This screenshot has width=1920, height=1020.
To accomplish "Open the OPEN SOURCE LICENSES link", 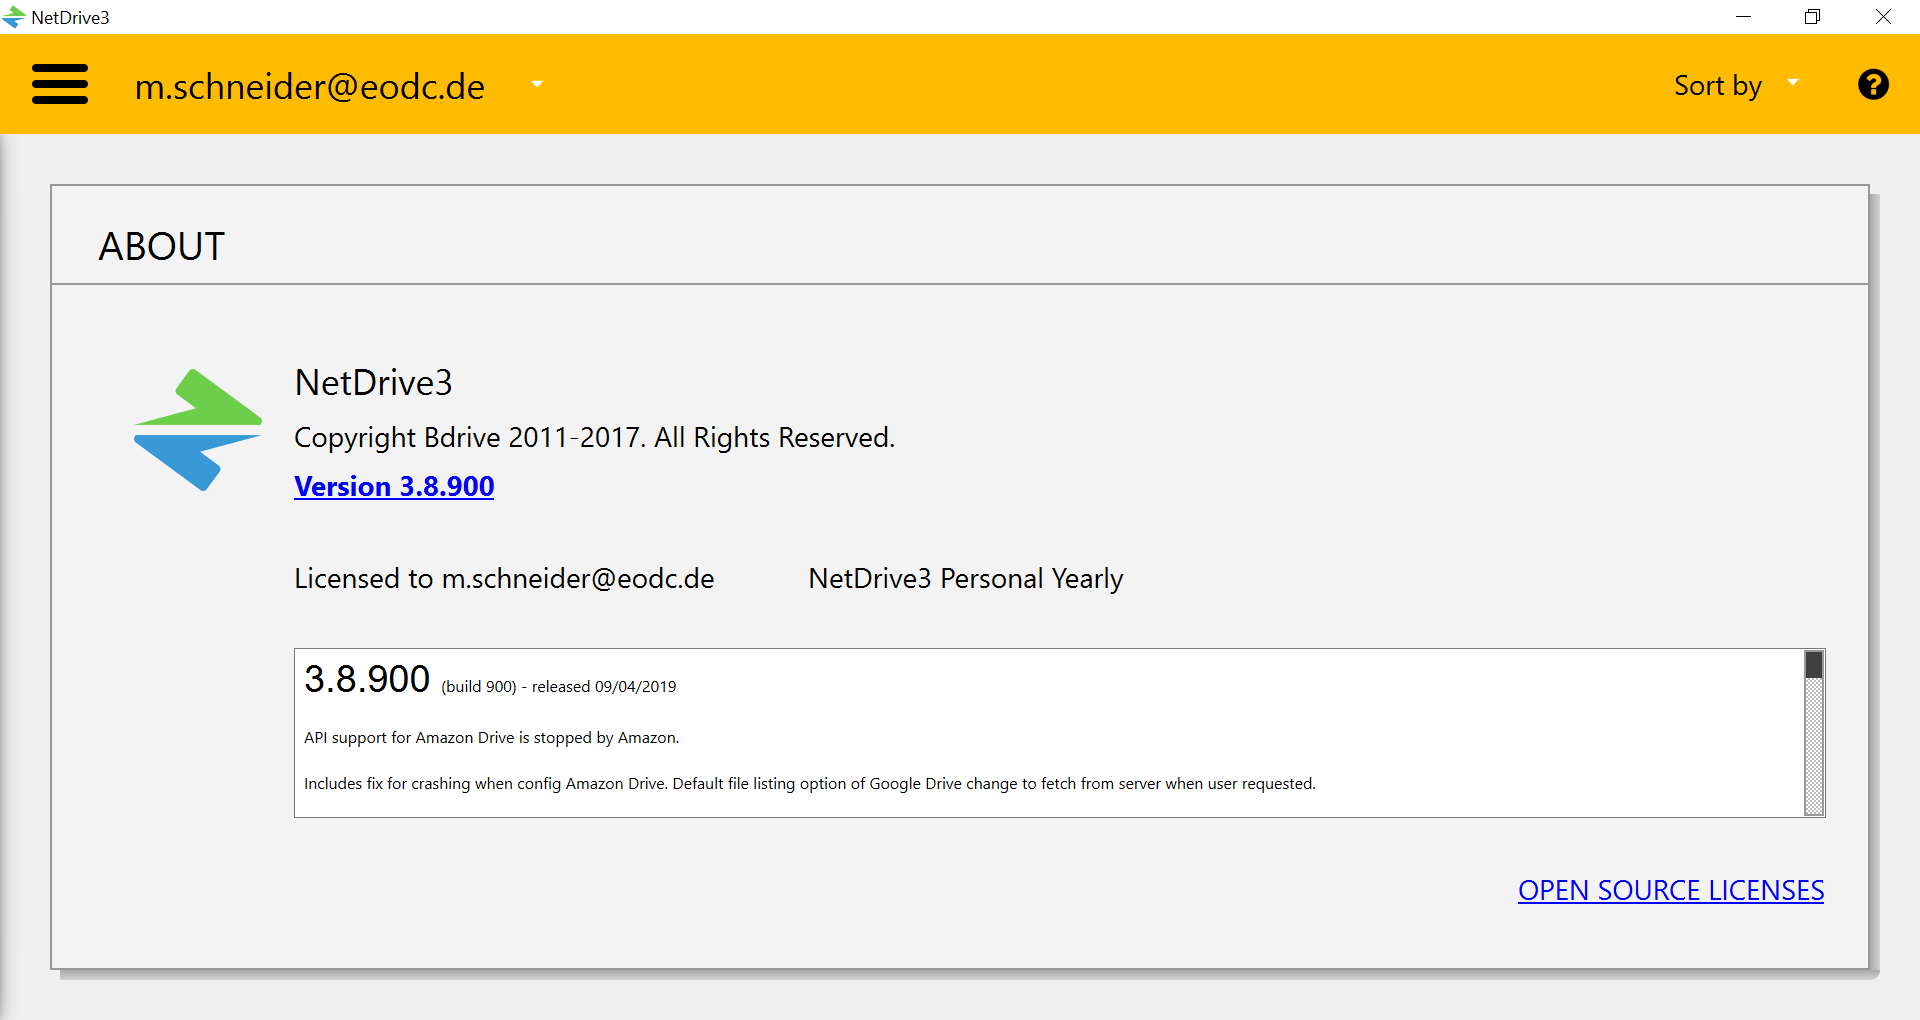I will [1670, 890].
